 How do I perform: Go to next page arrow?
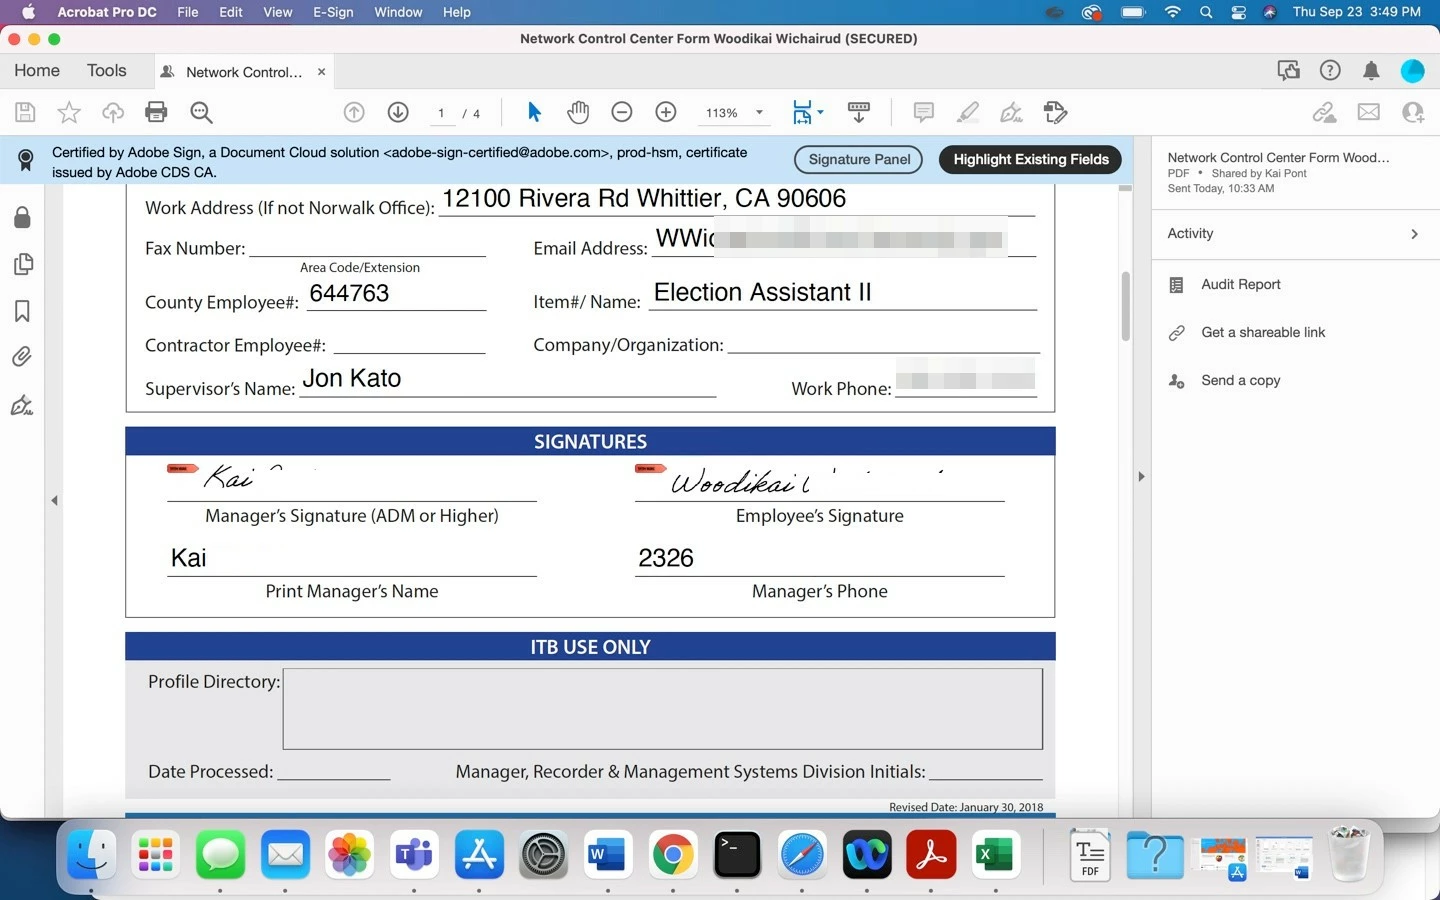(x=398, y=112)
